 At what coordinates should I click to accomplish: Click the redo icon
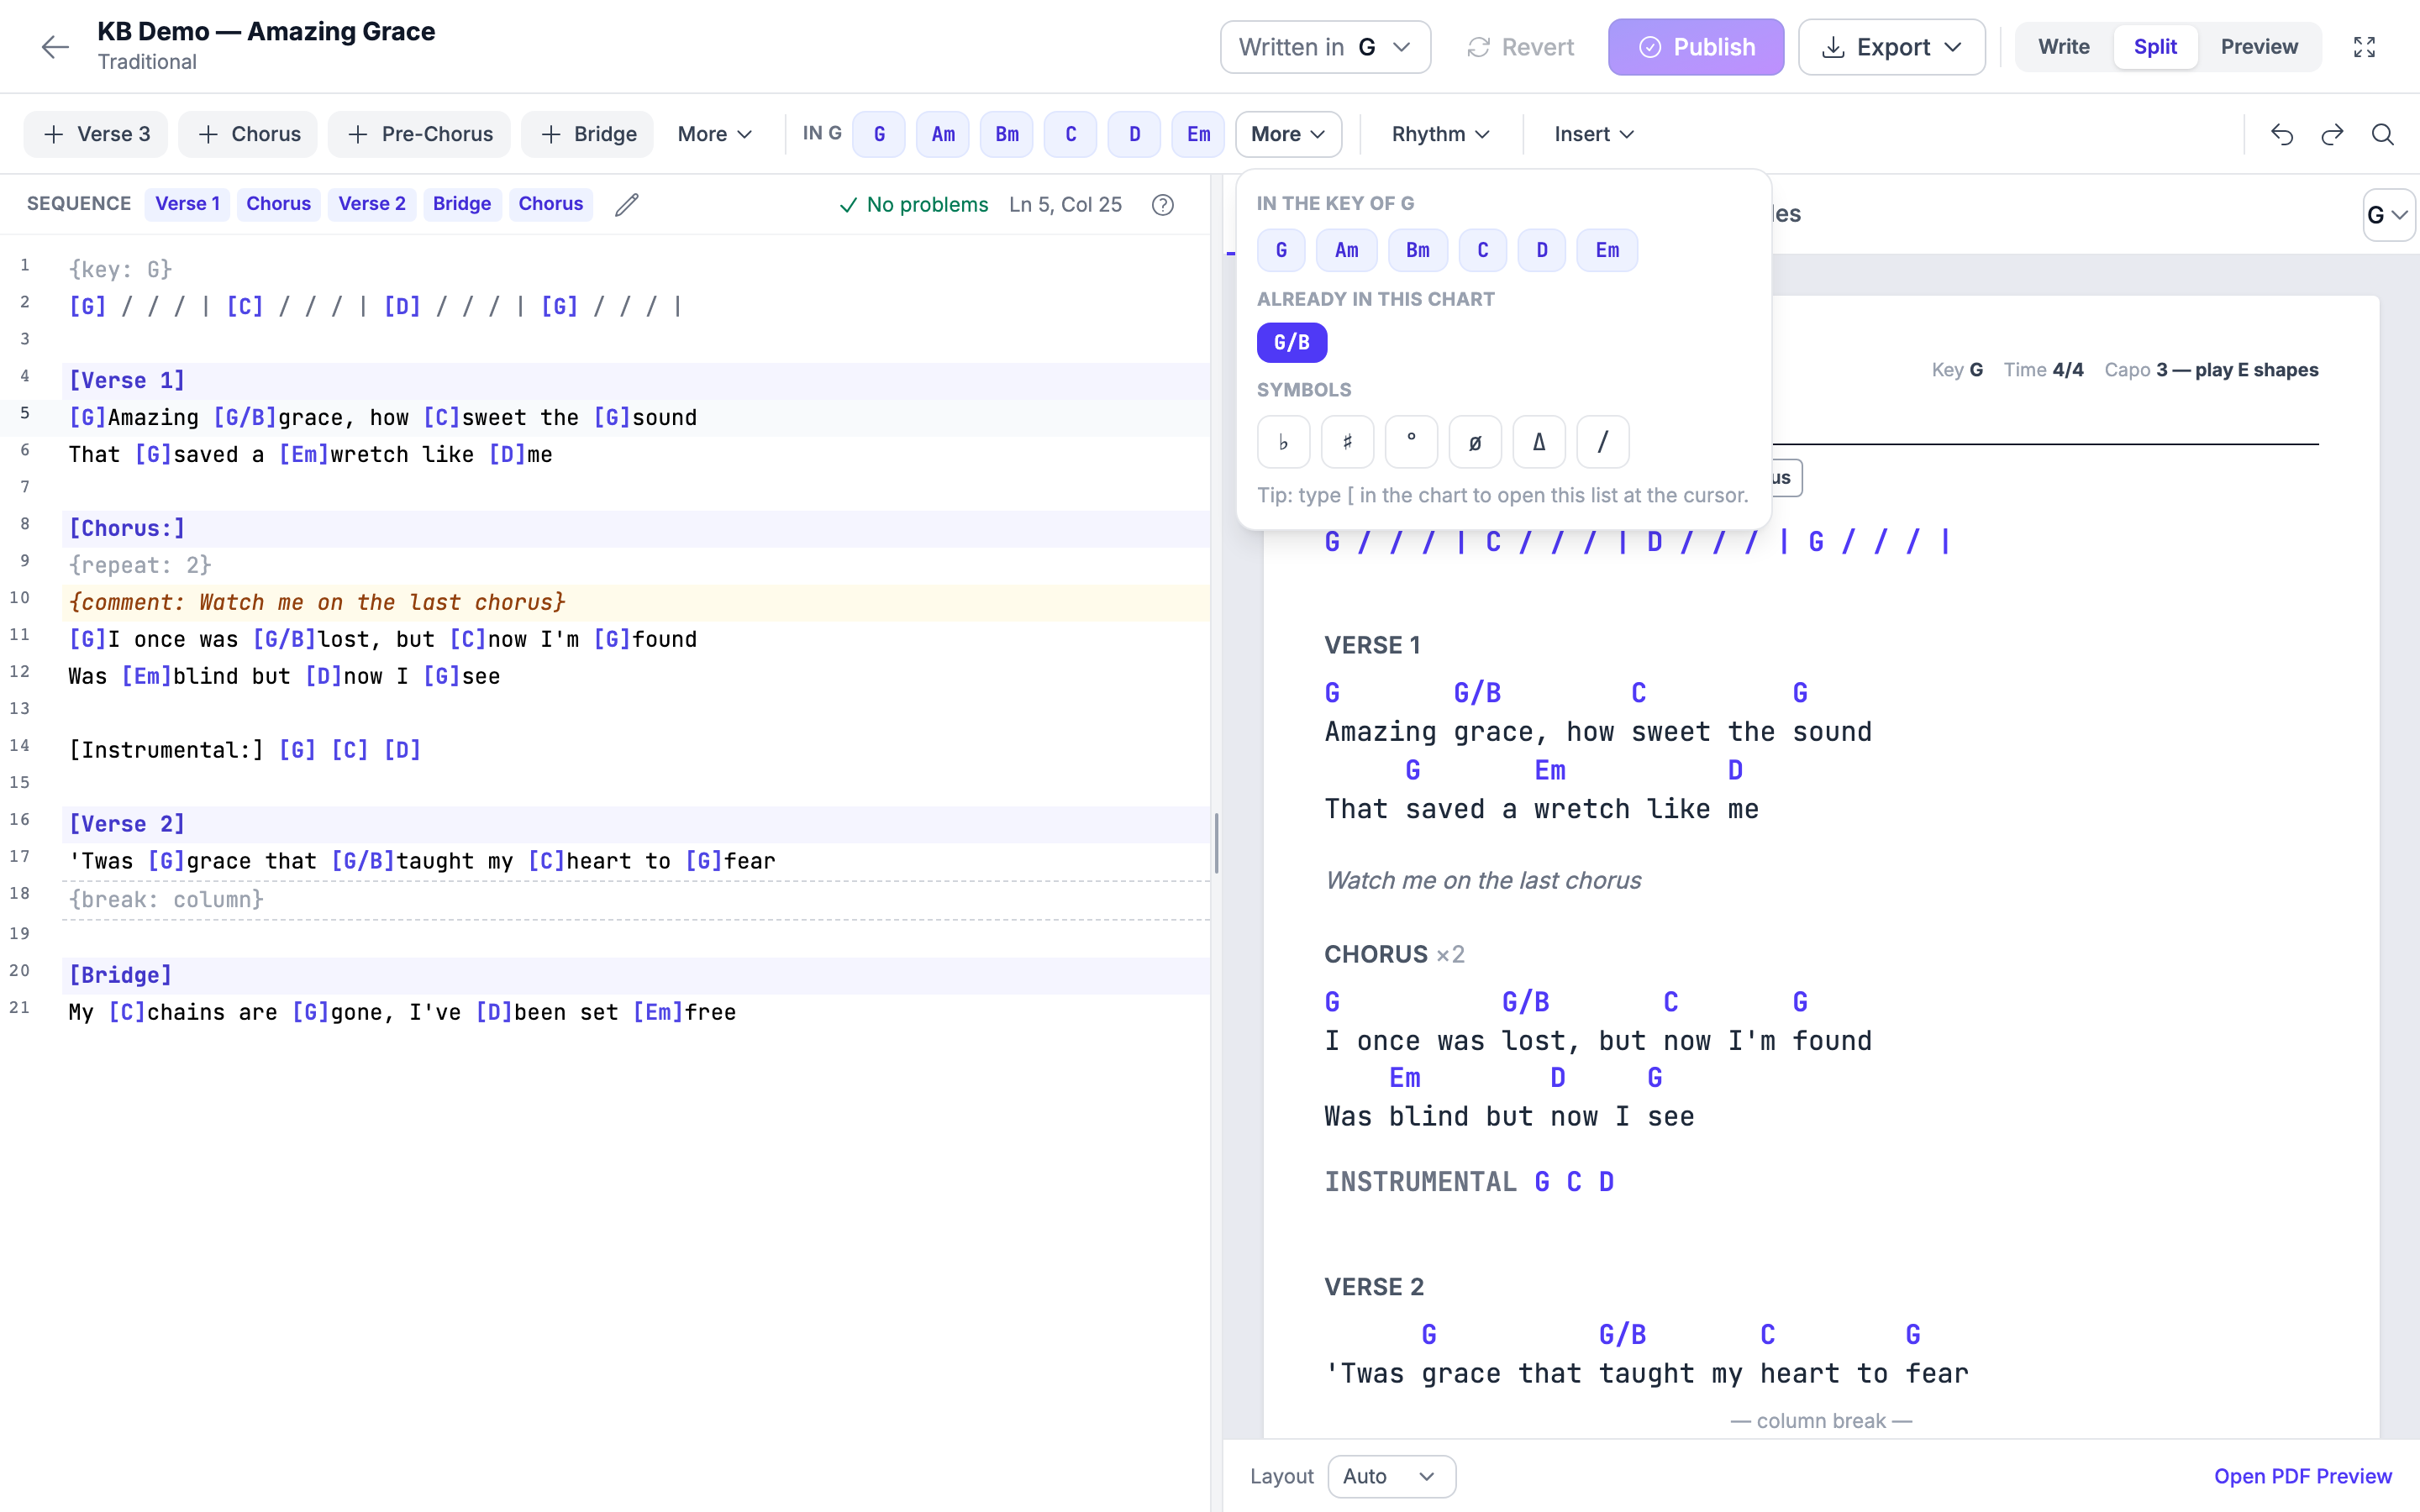[2332, 134]
